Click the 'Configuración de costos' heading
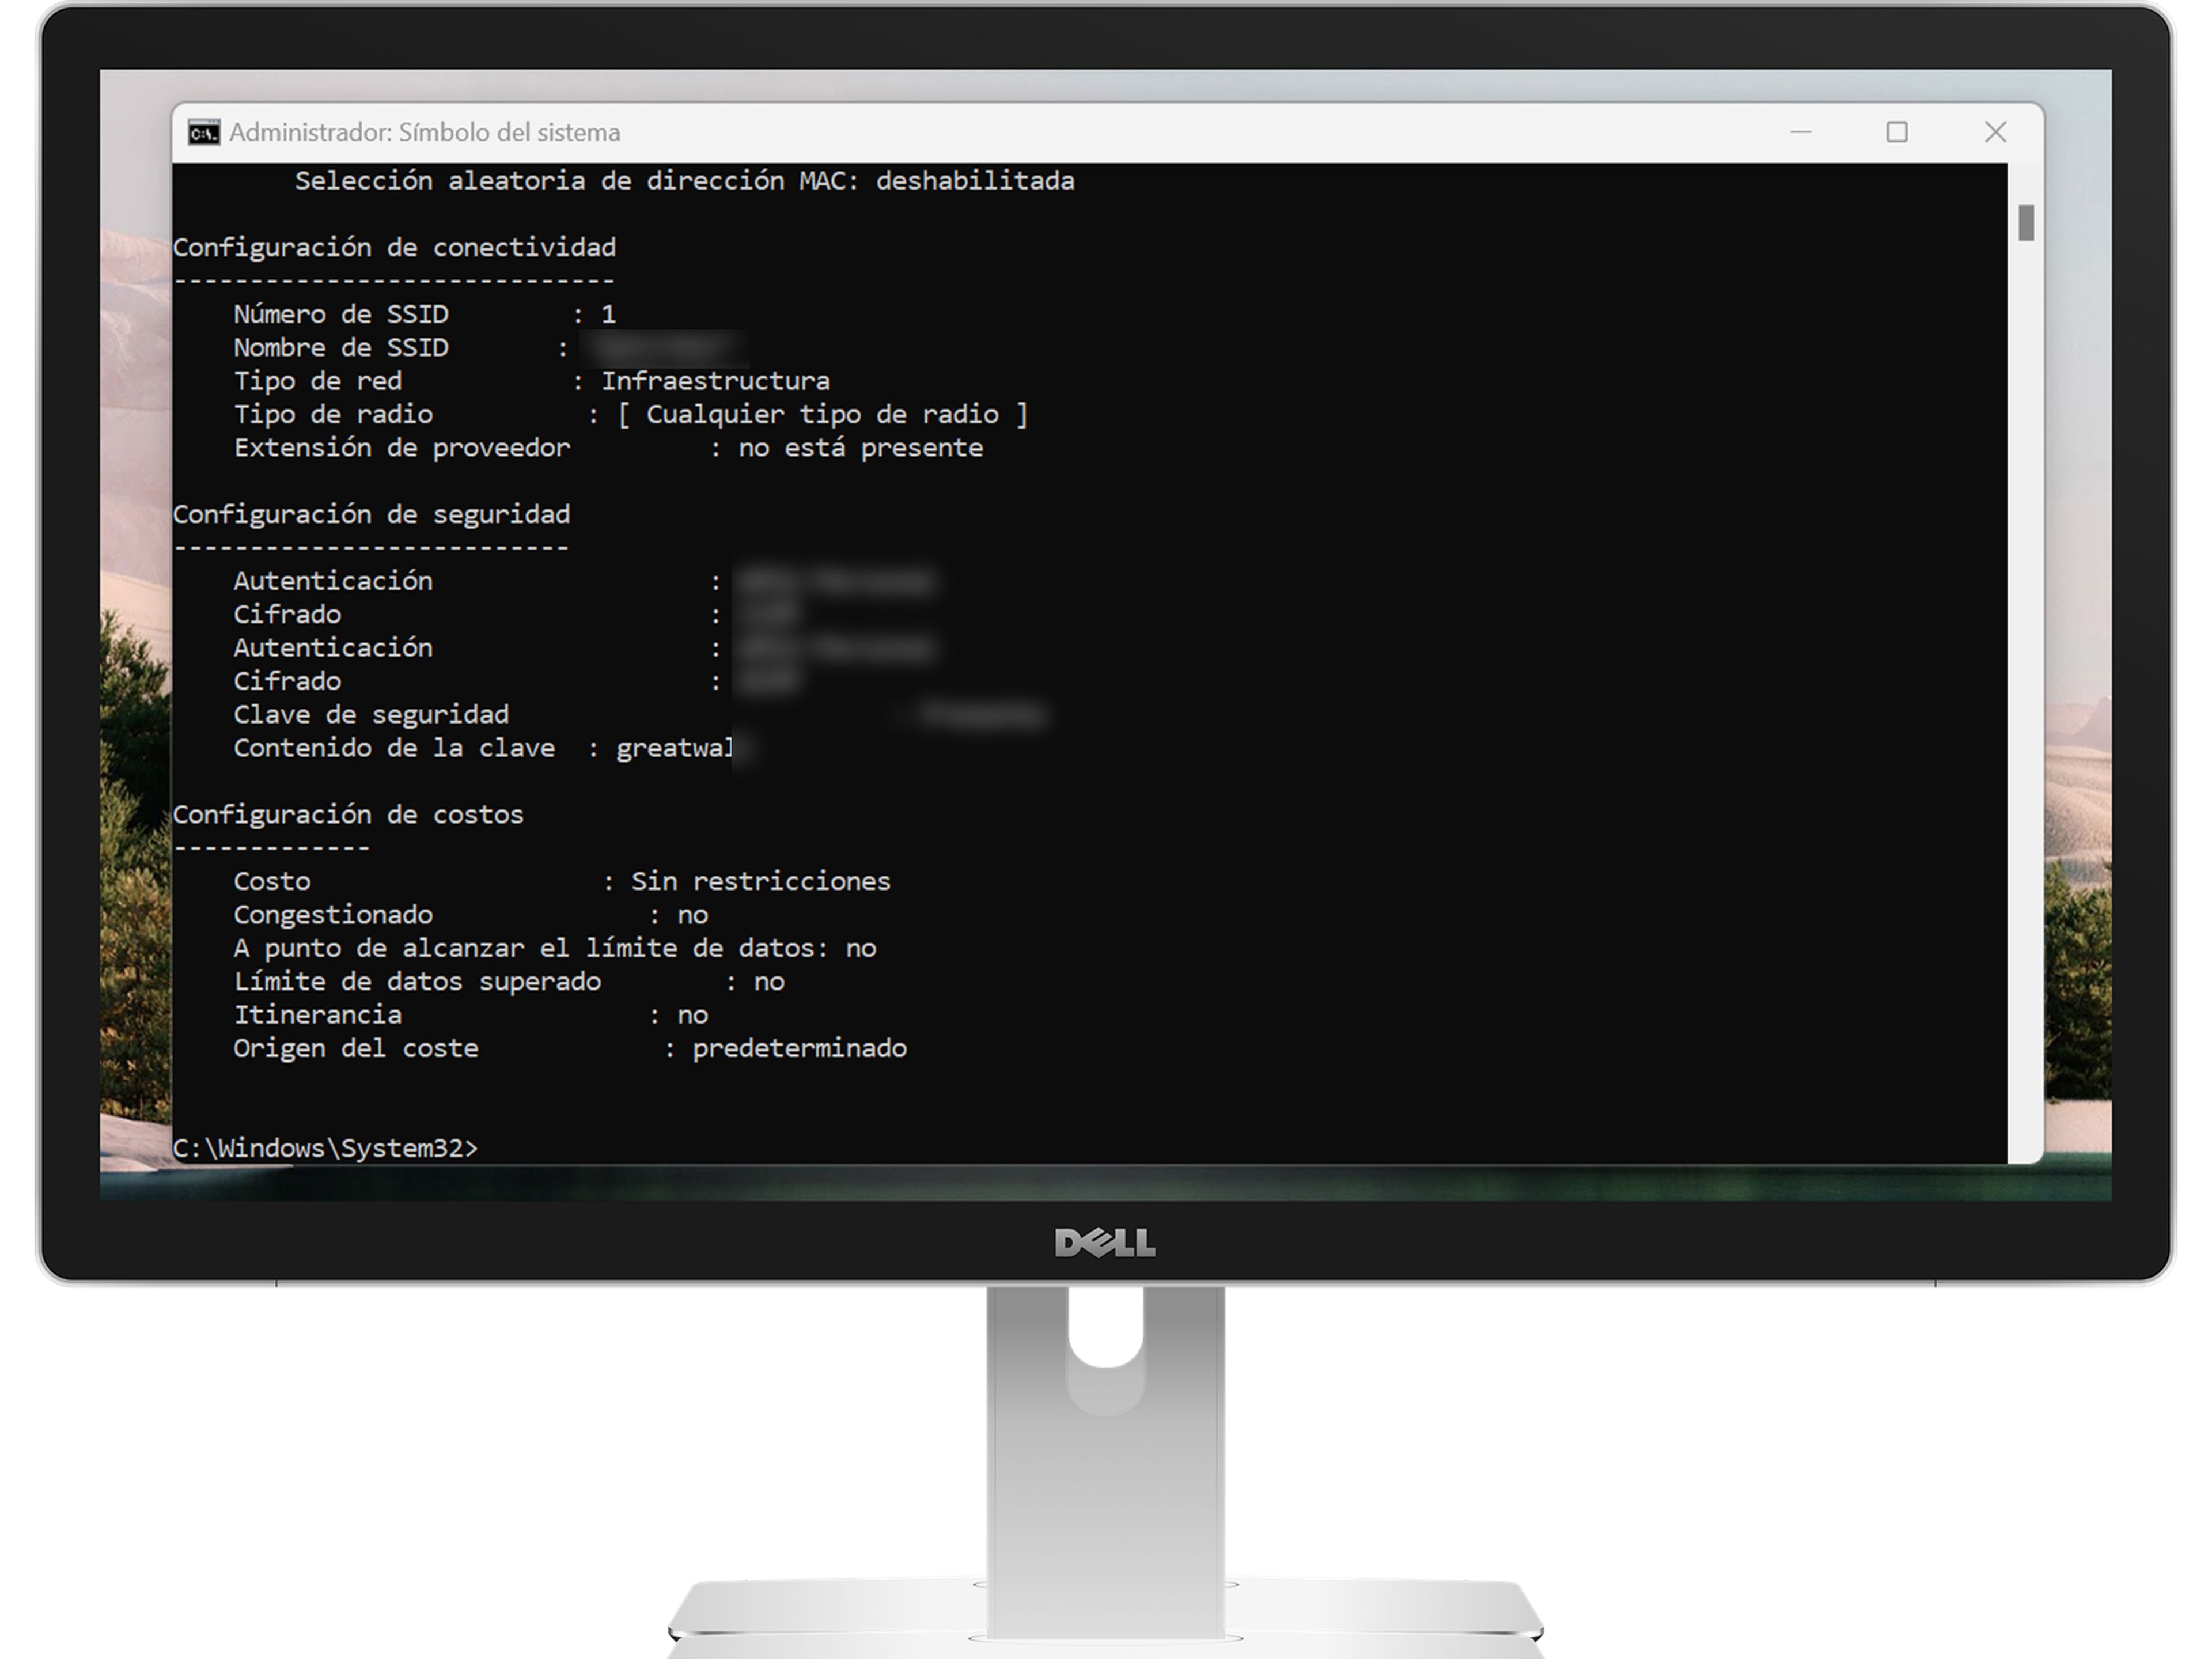The height and width of the screenshot is (1659, 2212). 348,815
